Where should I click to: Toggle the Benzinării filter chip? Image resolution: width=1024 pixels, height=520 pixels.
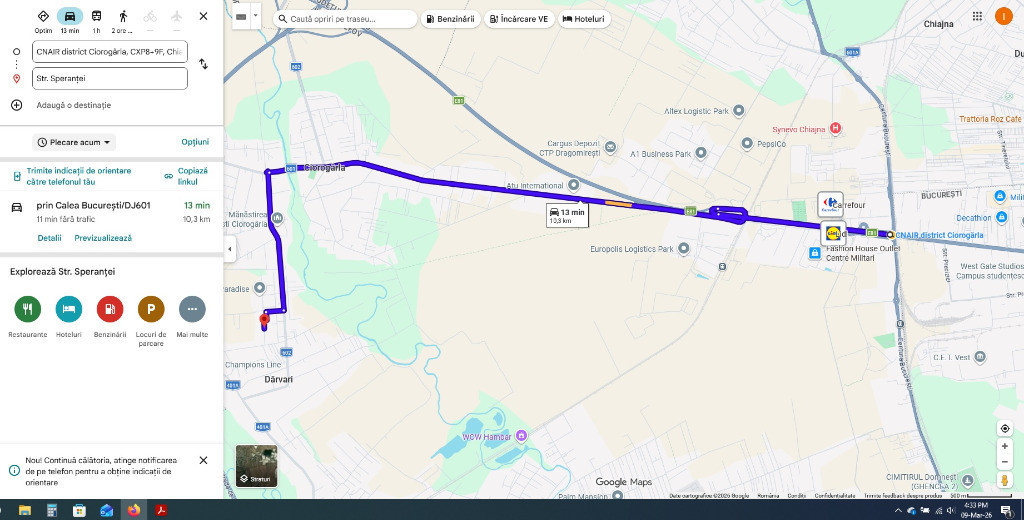pyautogui.click(x=451, y=19)
